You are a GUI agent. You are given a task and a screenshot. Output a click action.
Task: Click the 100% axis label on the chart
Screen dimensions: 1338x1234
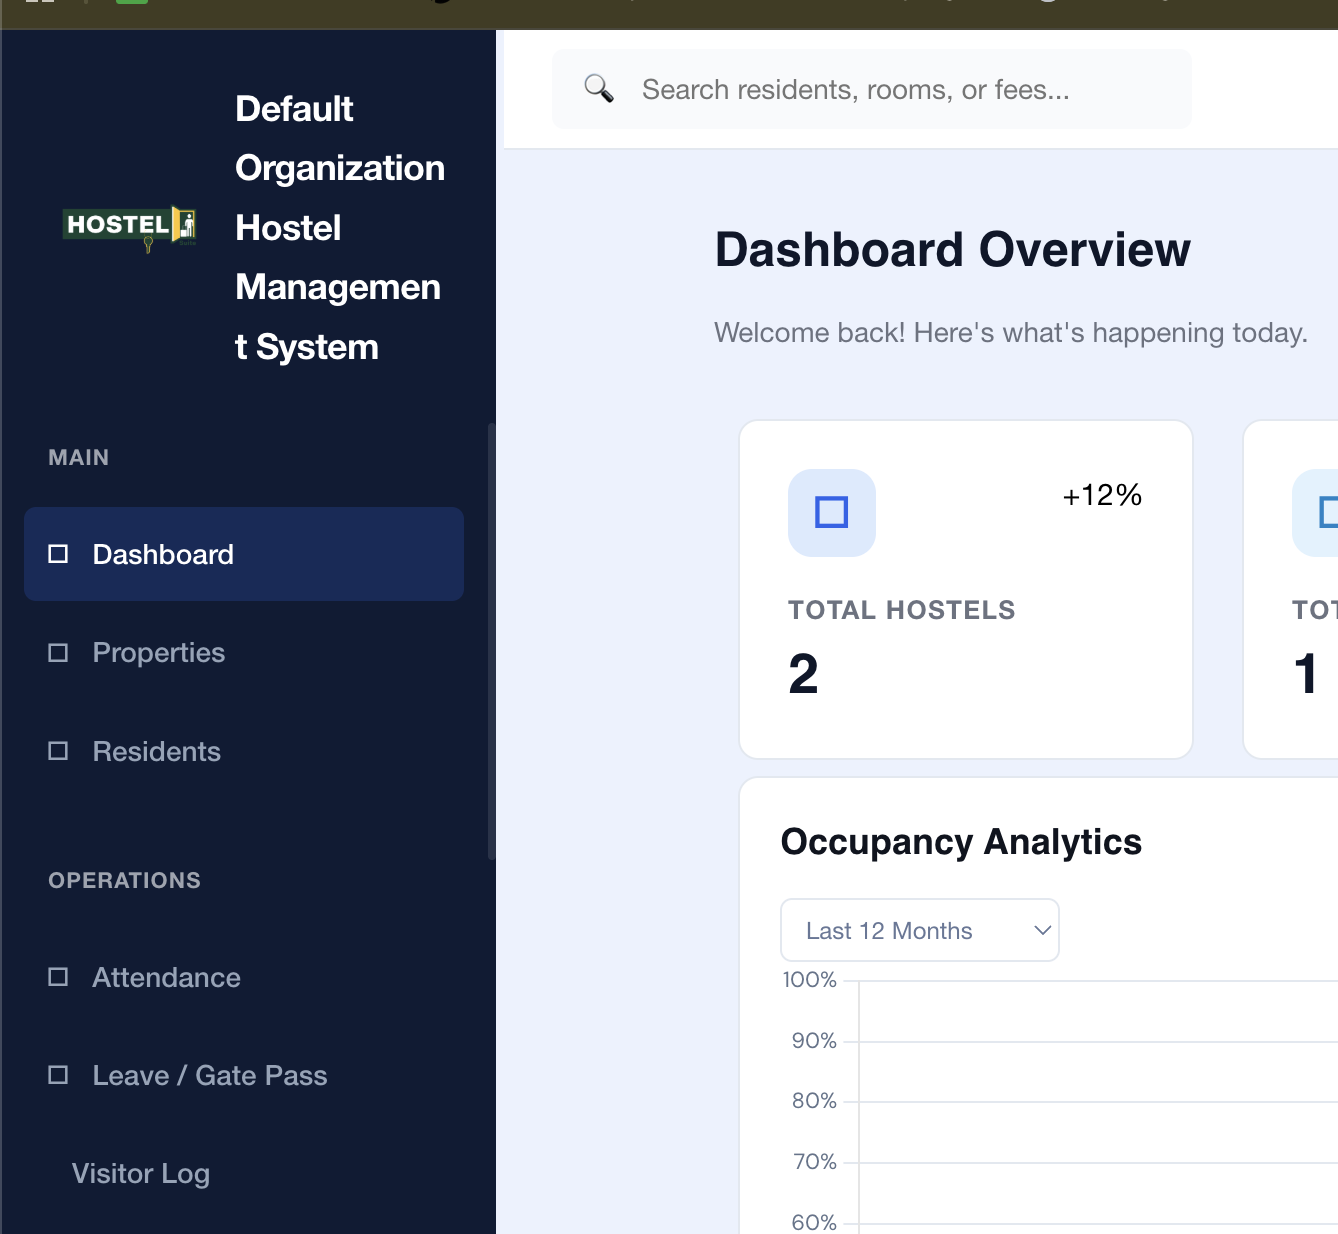point(810,980)
